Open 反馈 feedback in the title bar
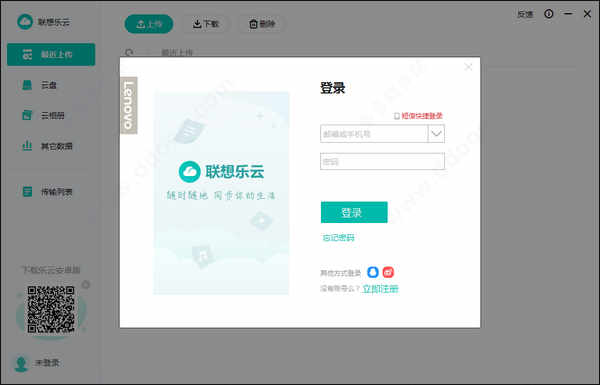This screenshot has width=600, height=385. point(525,14)
